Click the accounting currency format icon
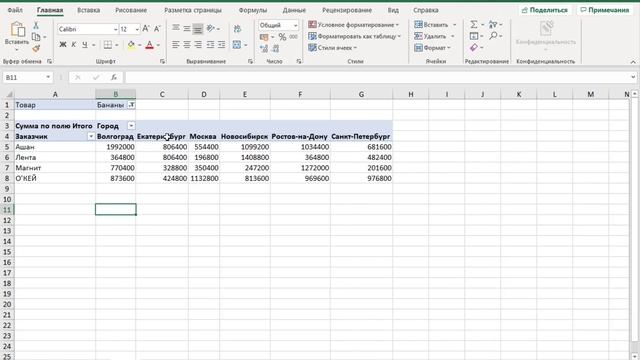 [x=264, y=37]
